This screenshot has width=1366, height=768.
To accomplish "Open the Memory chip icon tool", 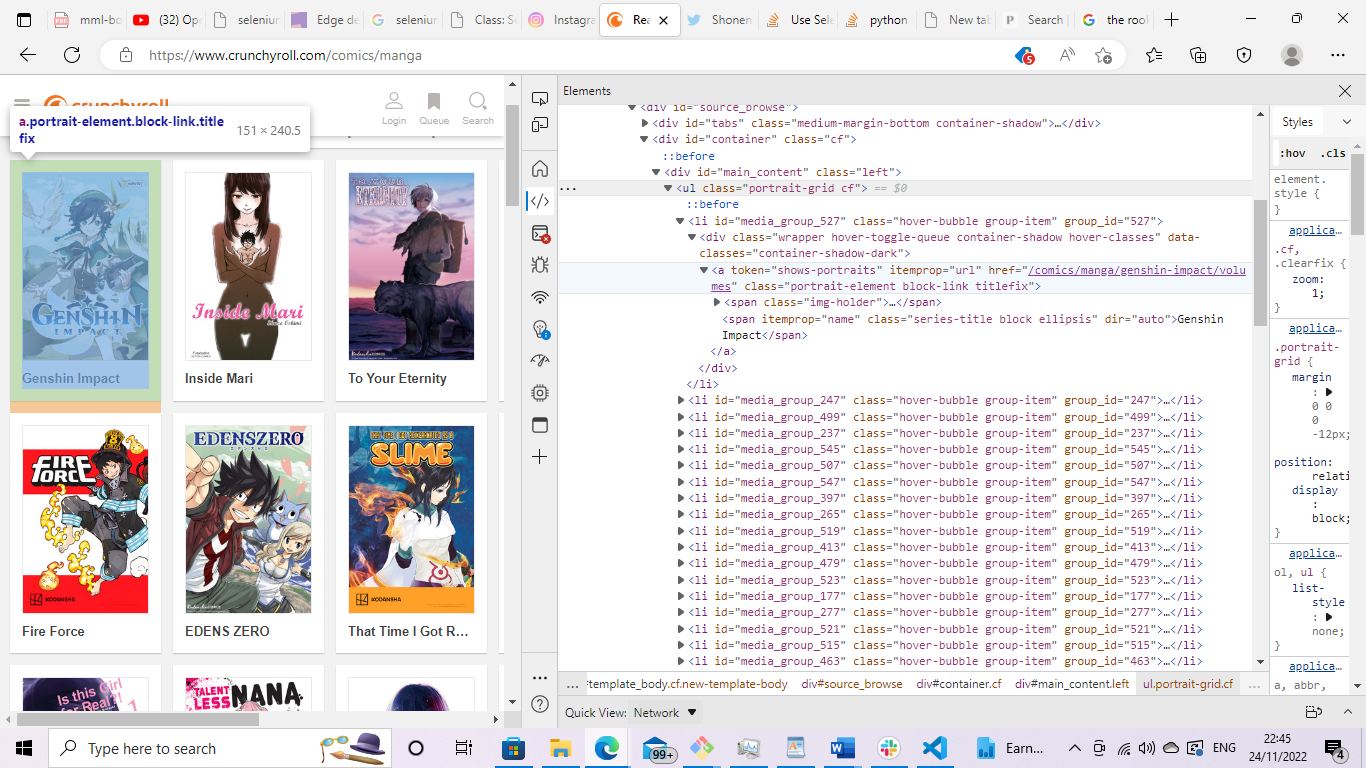I will click(x=540, y=393).
